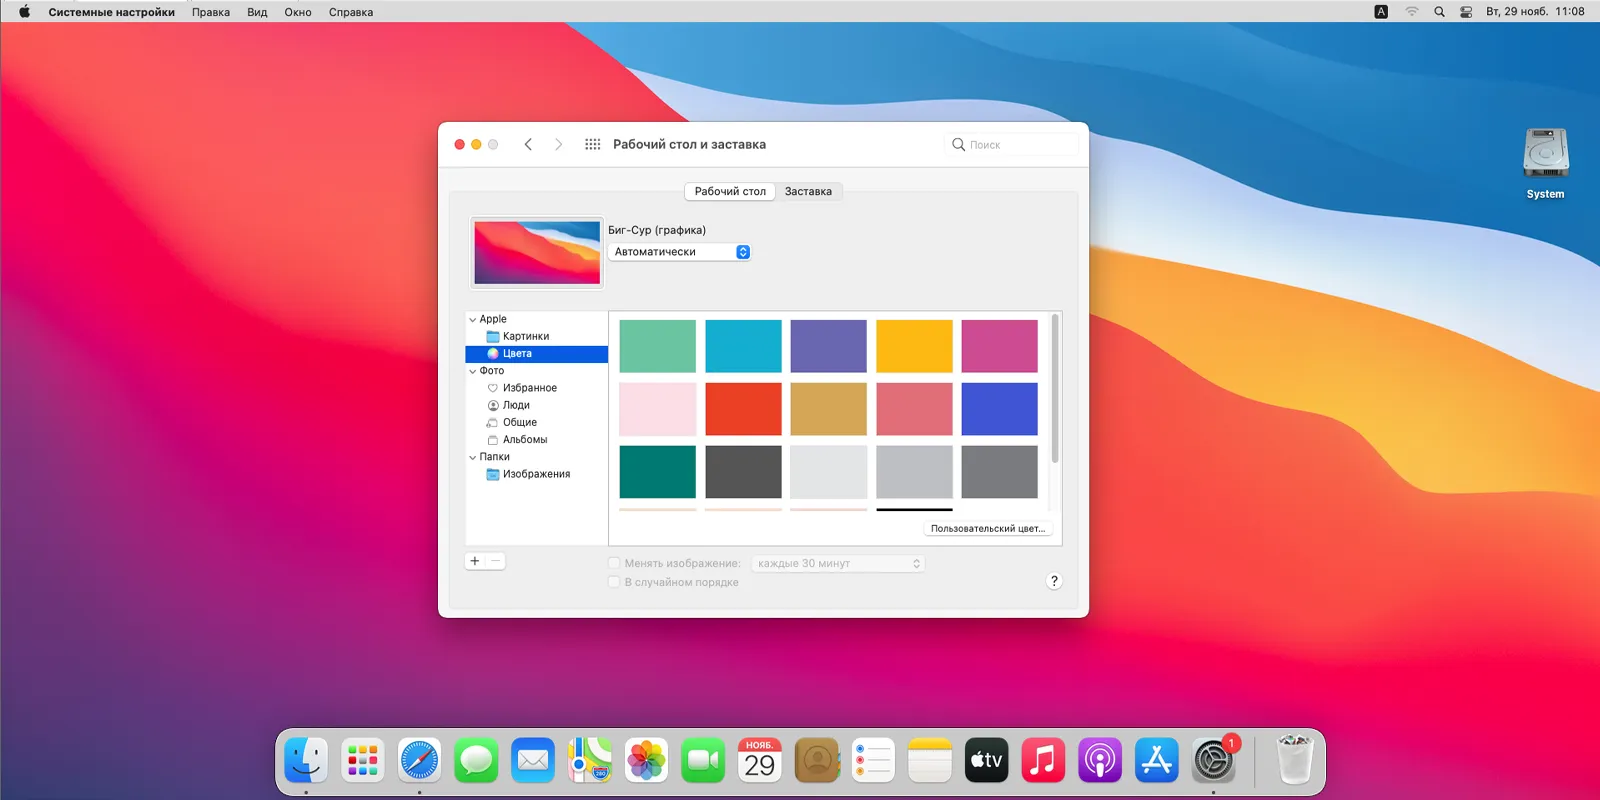Choose the light pink color swatch
The image size is (1600, 800).
pos(658,409)
